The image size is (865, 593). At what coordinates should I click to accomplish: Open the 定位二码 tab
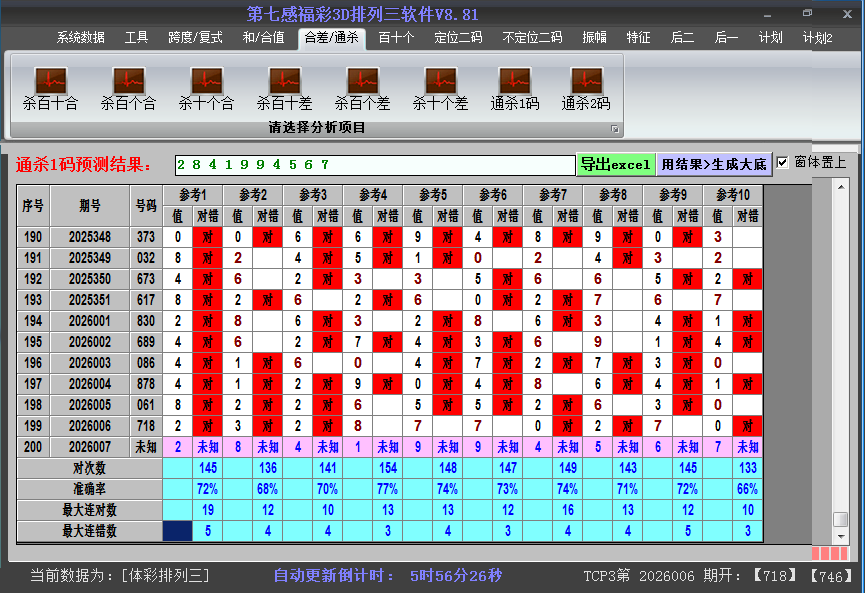pos(458,38)
